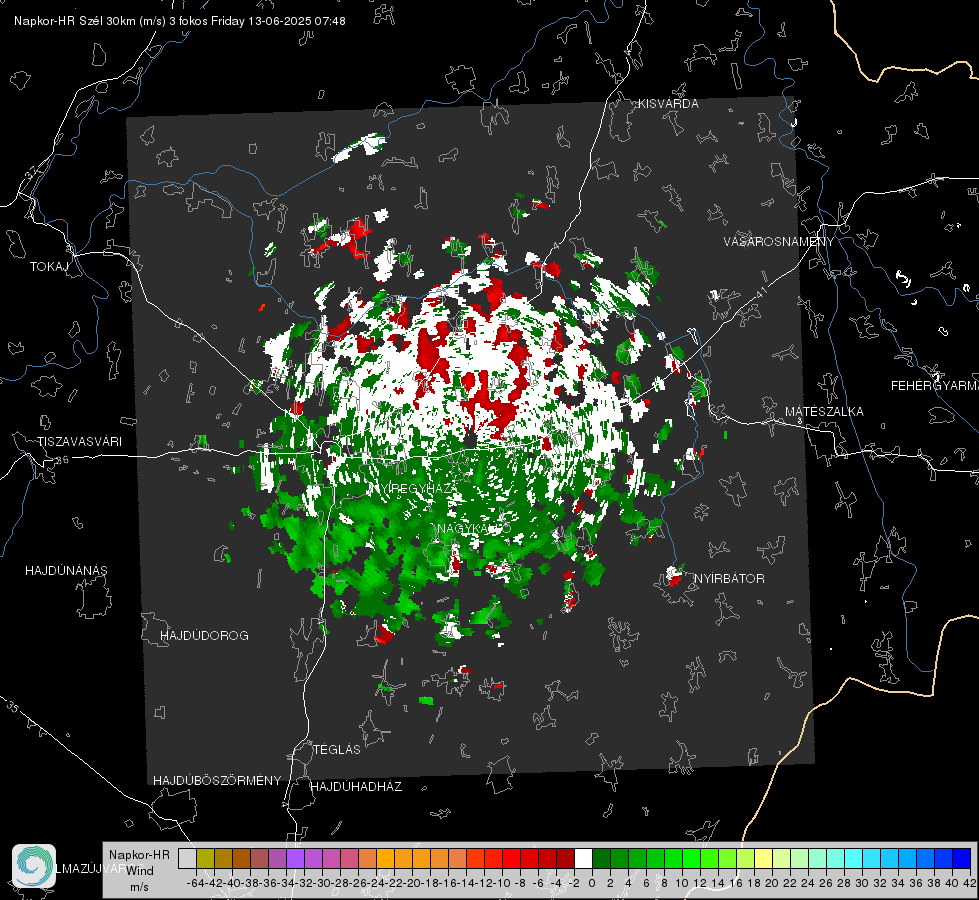The width and height of the screenshot is (979, 900).
Task: Click the swirl logo icon at bottom left
Action: tap(34, 866)
